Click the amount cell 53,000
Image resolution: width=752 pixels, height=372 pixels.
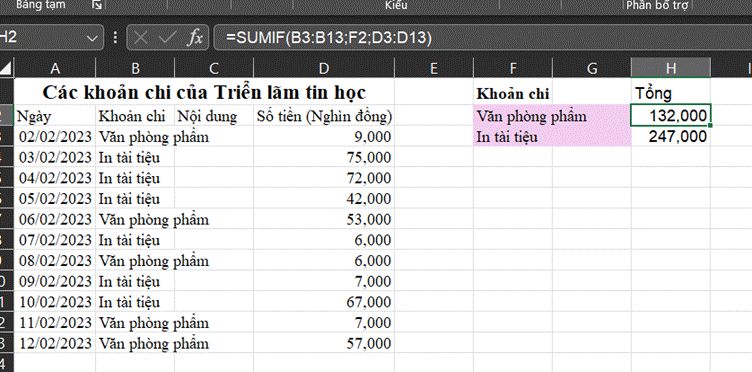pos(324,220)
